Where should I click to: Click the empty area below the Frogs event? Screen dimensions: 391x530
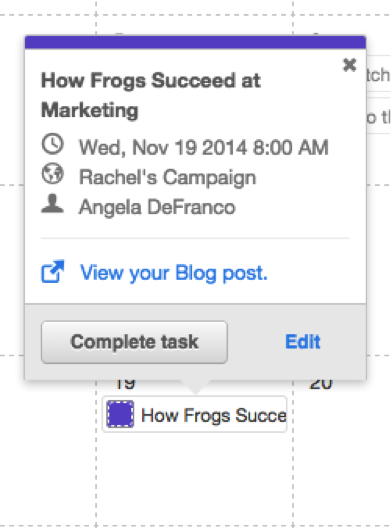pyautogui.click(x=194, y=478)
